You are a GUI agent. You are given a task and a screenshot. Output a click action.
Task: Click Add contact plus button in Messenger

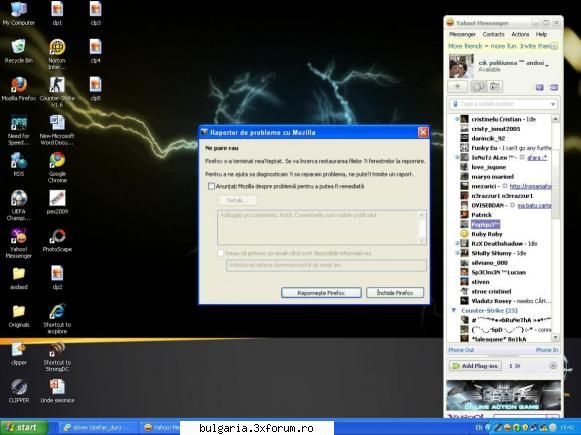click(458, 86)
